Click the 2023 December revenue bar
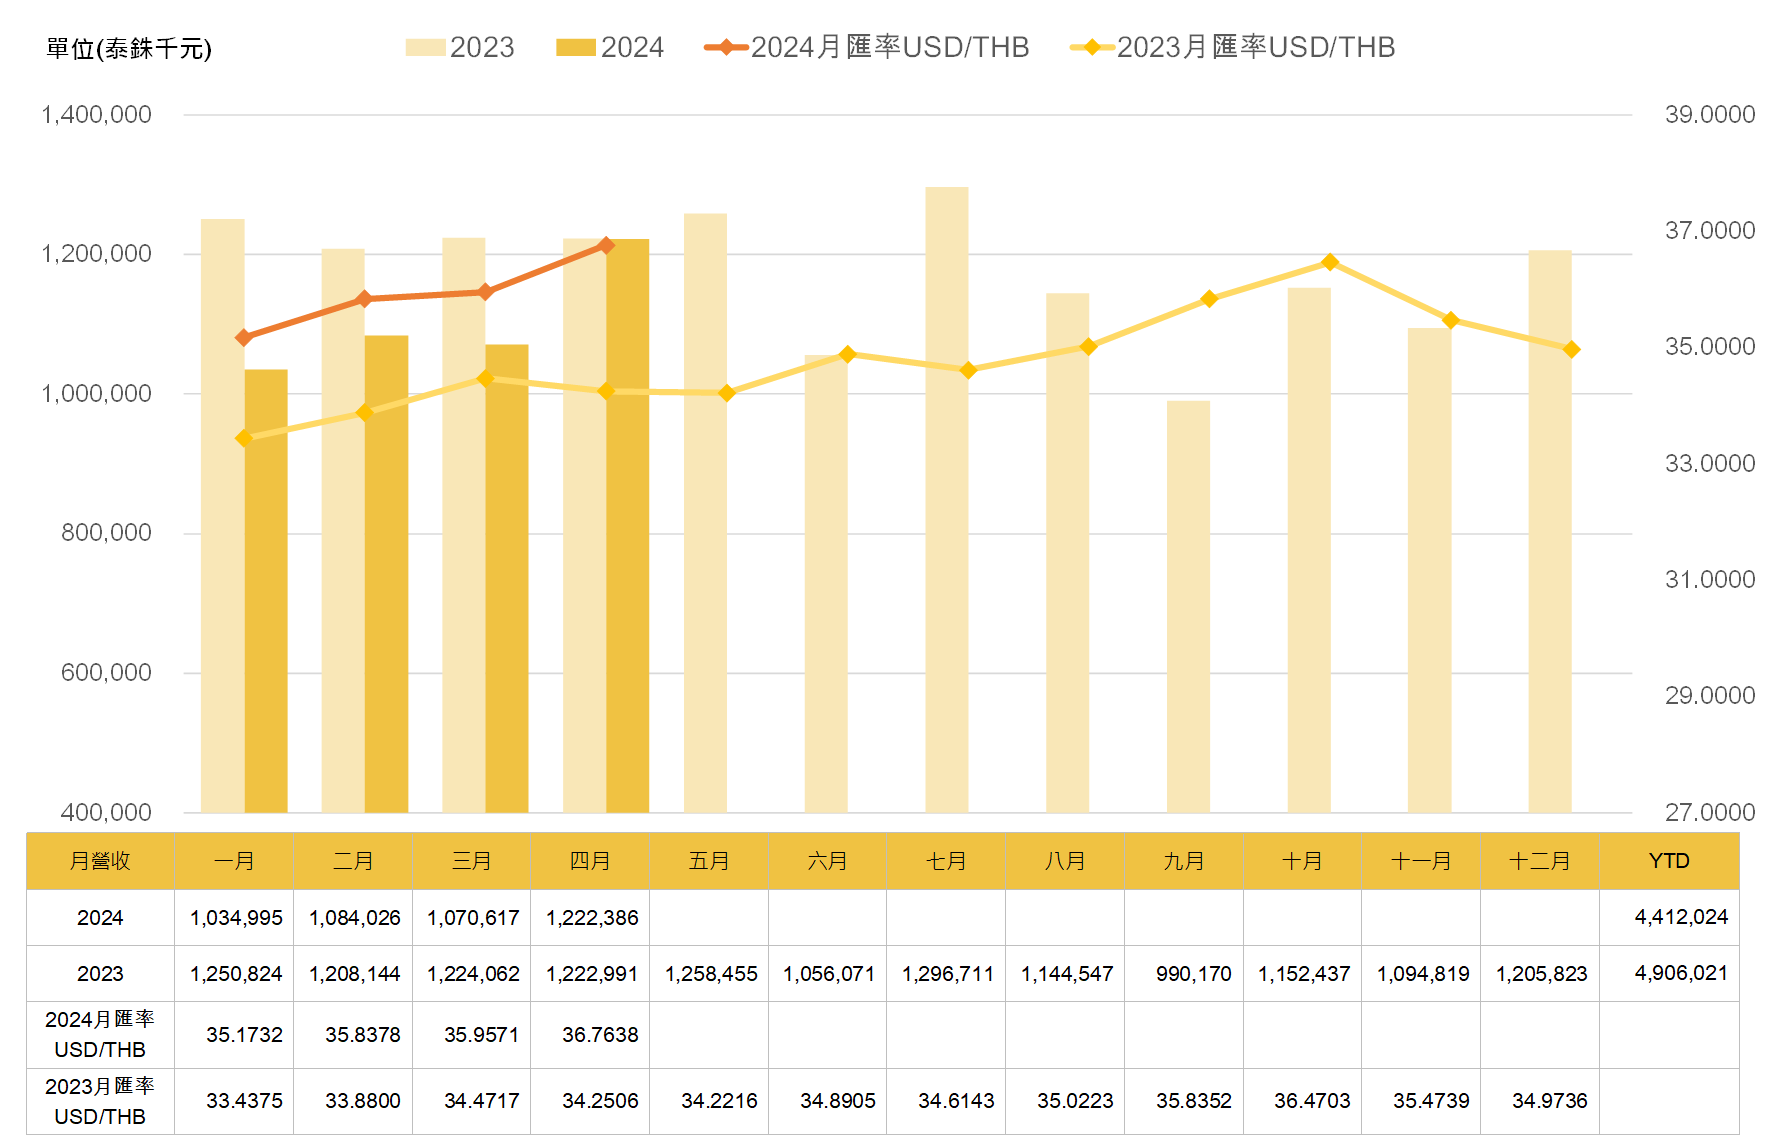1769x1136 pixels. (1550, 531)
